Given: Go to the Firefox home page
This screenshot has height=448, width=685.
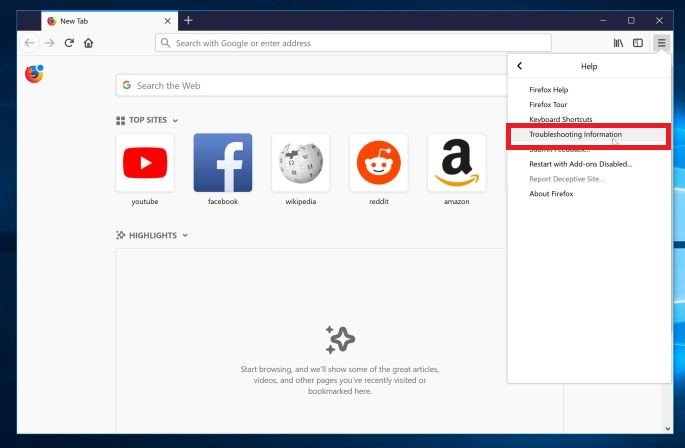Looking at the screenshot, I should [89, 43].
